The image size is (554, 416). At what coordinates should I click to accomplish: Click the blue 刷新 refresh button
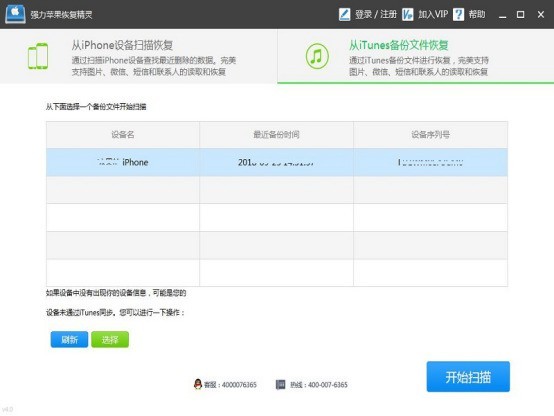tap(69, 340)
